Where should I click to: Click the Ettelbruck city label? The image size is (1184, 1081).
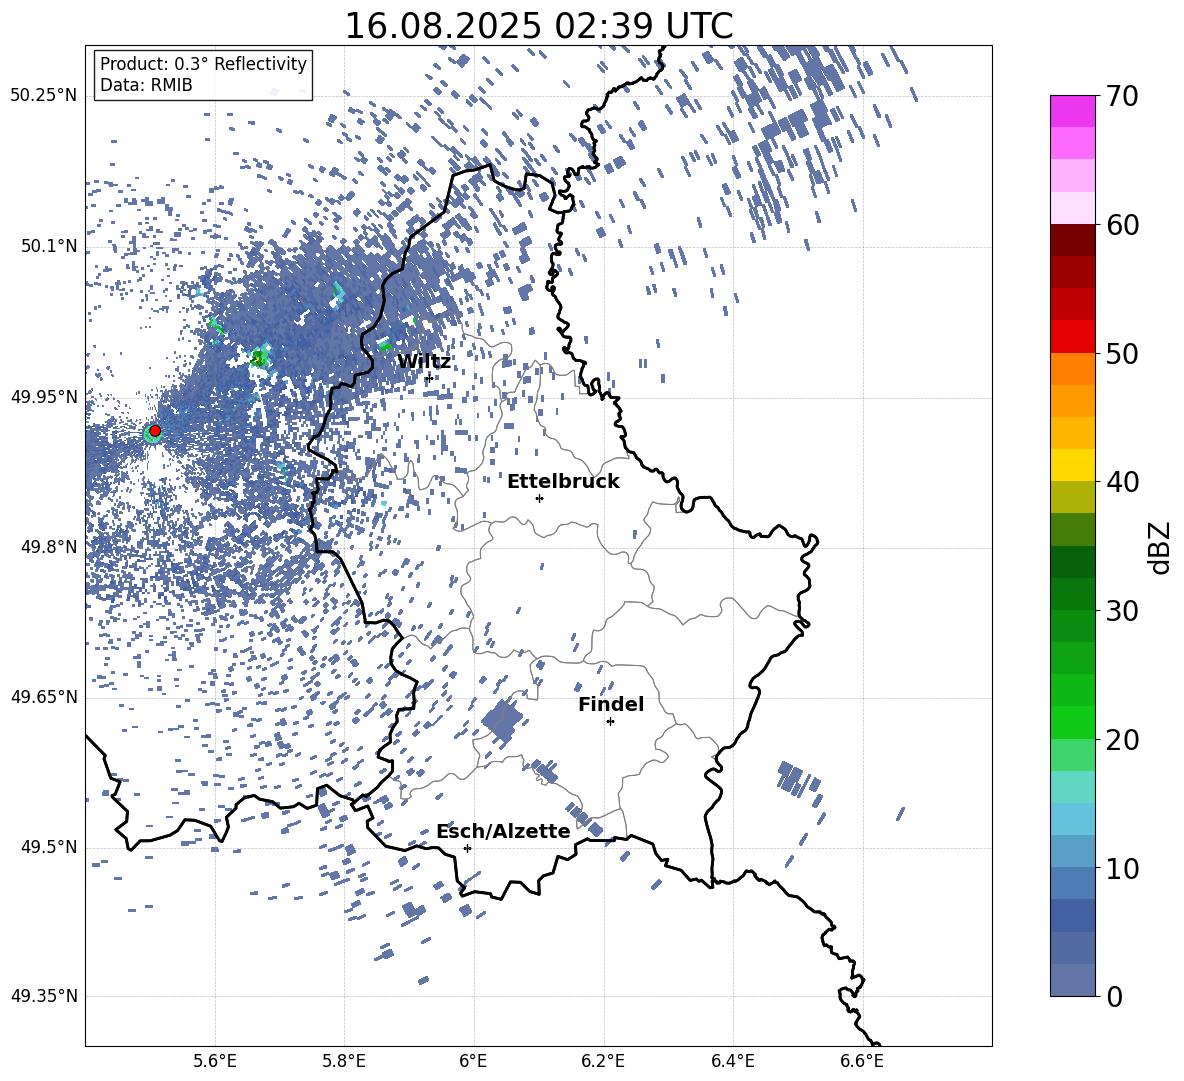click(x=563, y=482)
